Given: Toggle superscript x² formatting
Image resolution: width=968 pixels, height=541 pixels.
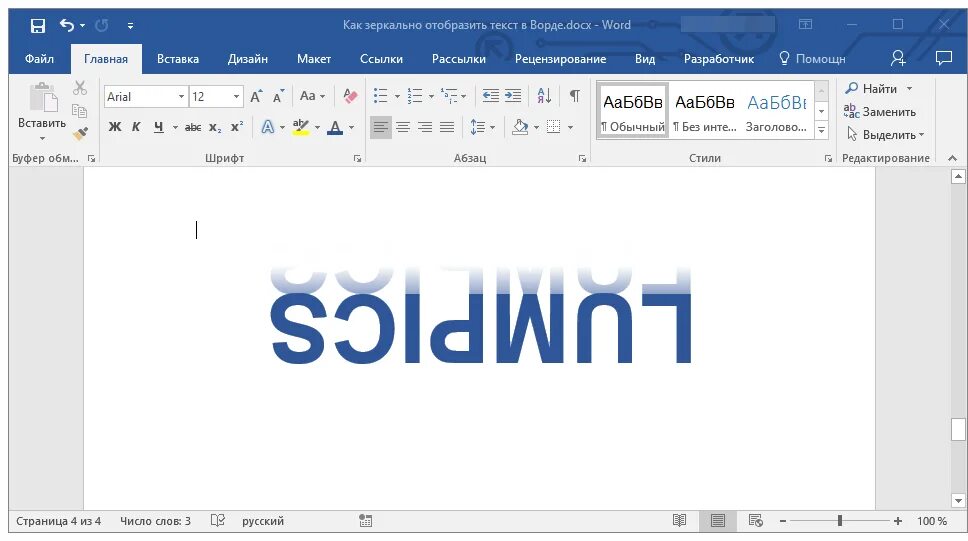Looking at the screenshot, I should tap(237, 127).
